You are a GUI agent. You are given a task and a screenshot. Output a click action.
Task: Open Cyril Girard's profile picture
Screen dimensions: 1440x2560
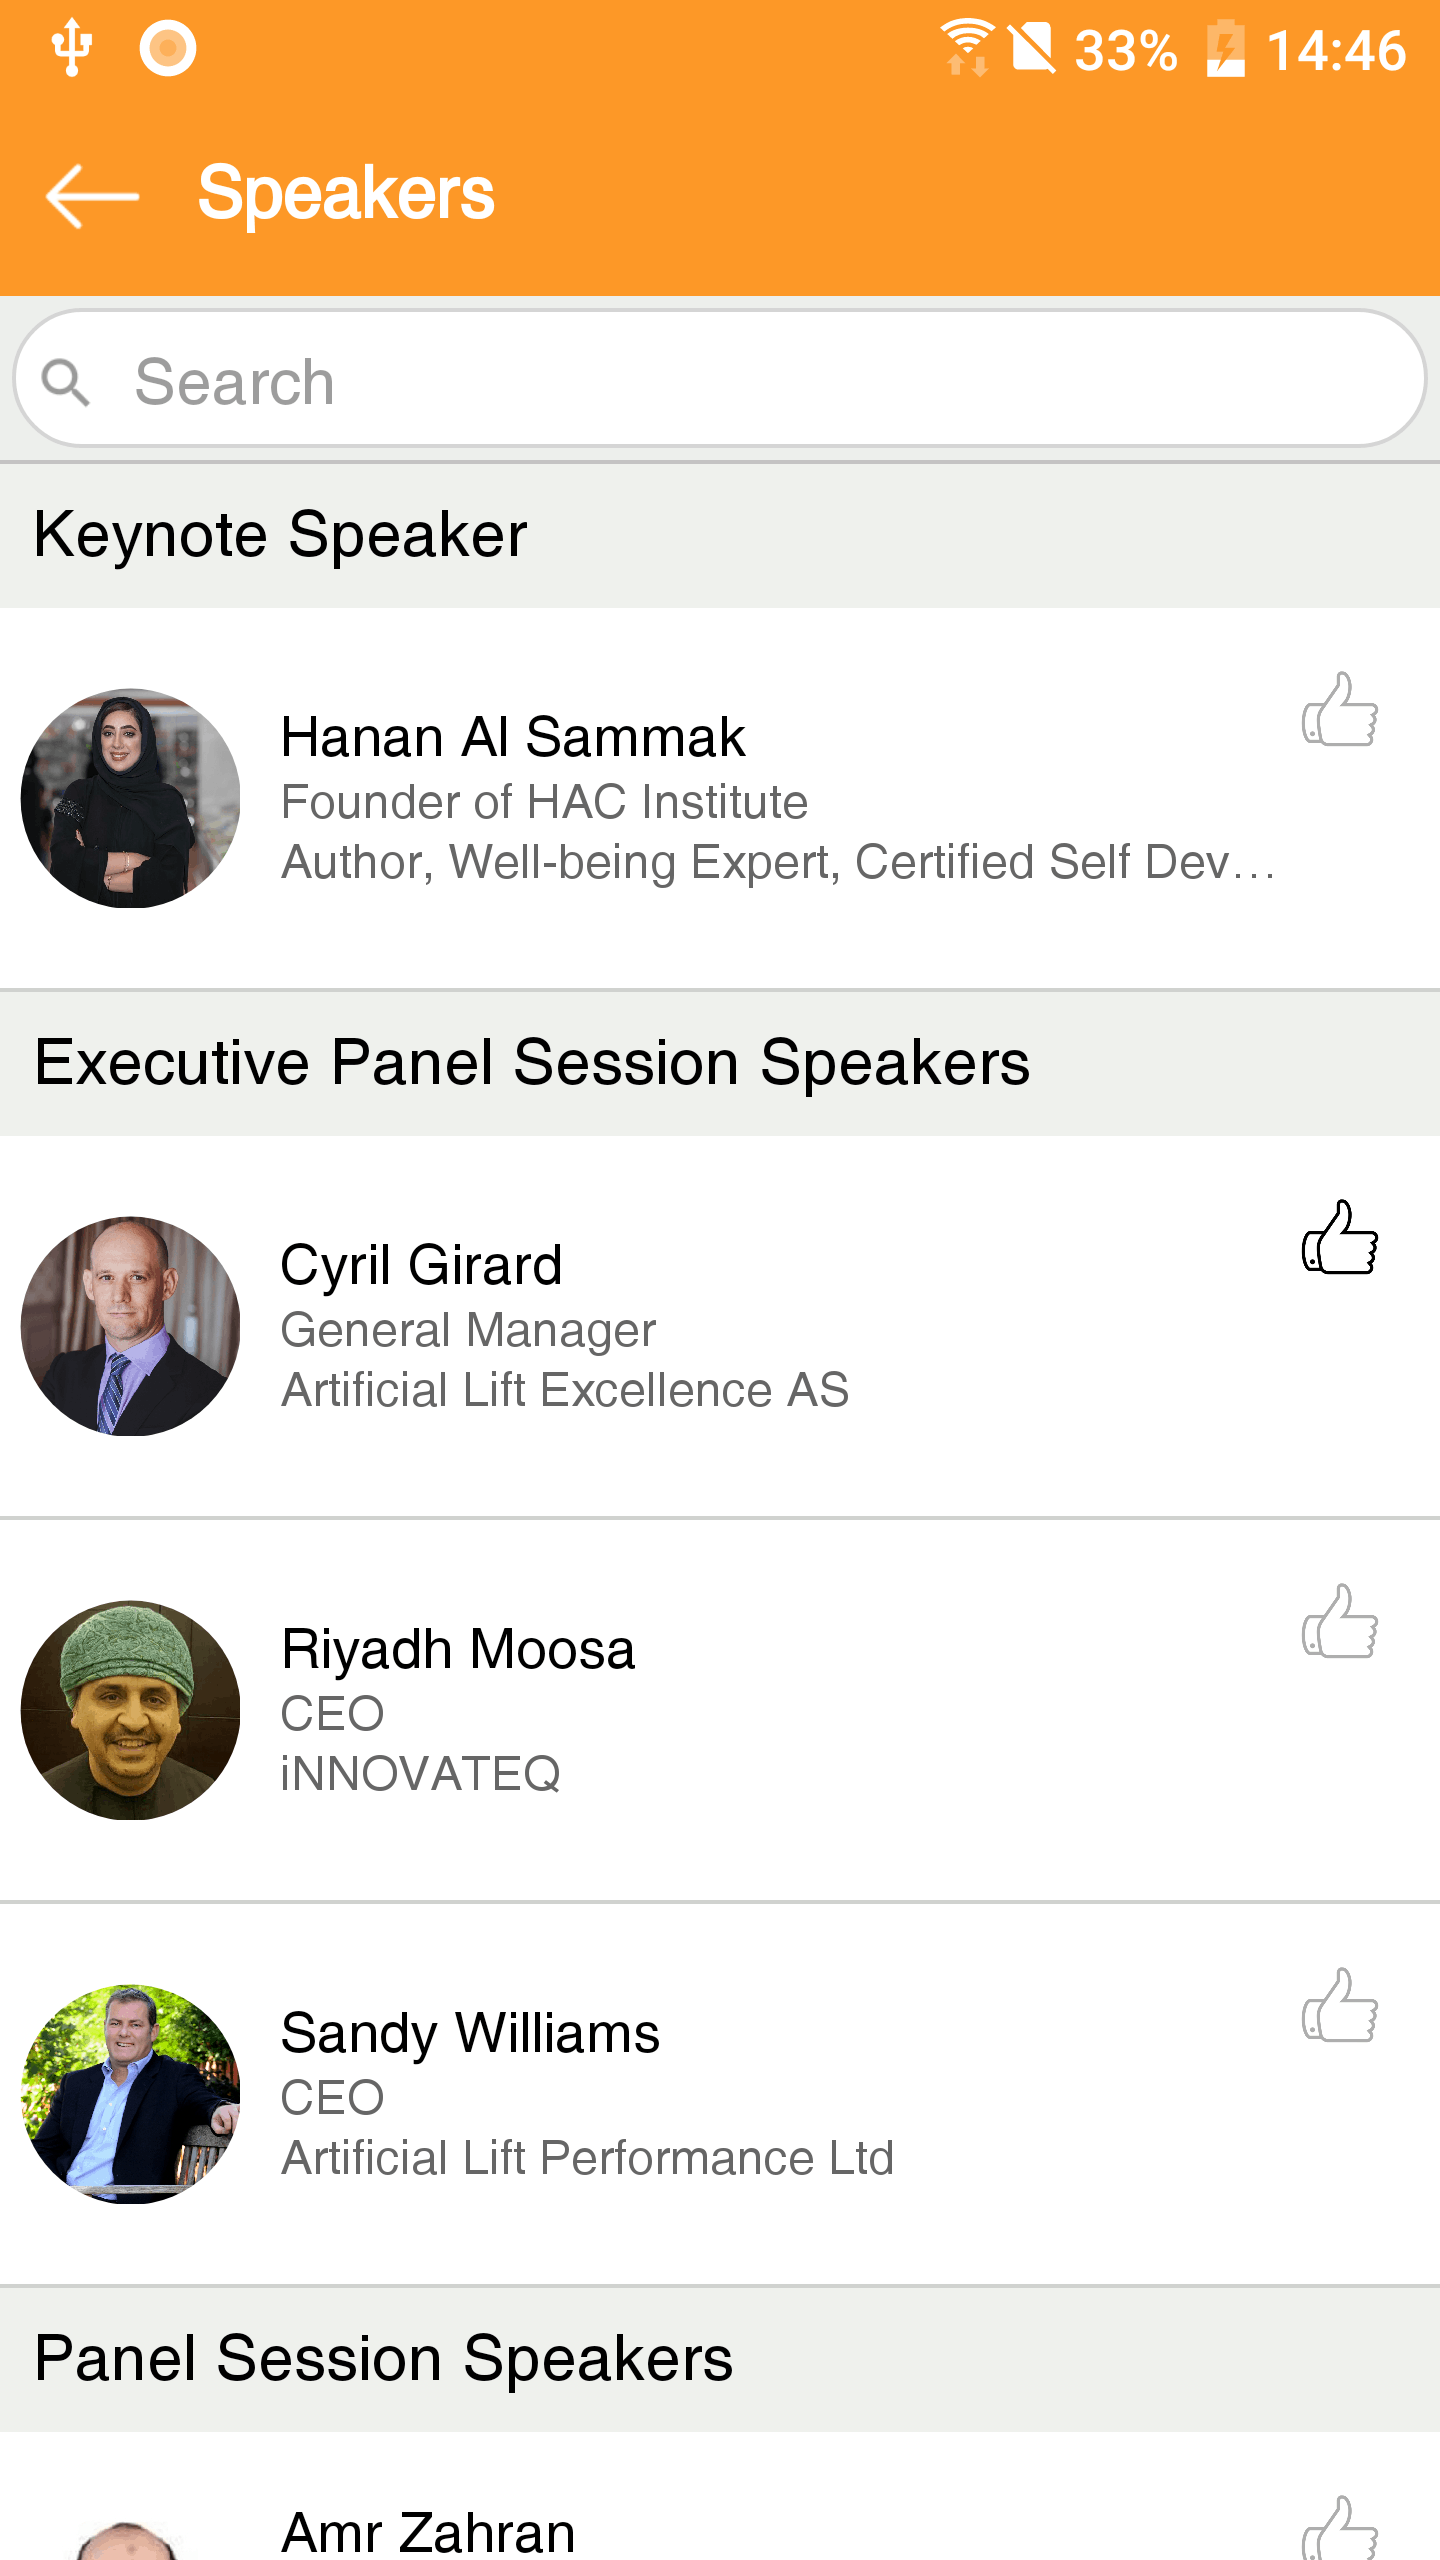click(x=130, y=1326)
